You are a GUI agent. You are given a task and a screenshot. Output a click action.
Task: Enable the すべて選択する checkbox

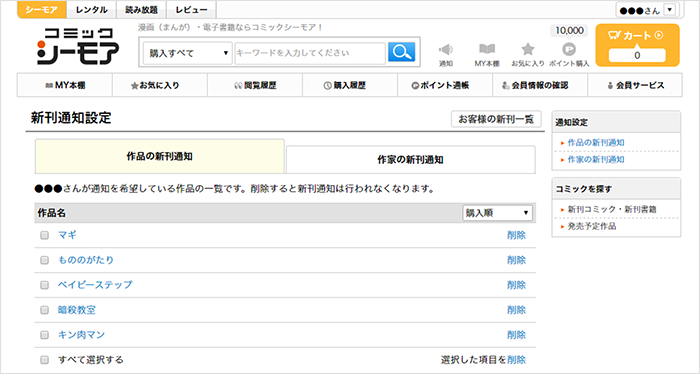tap(44, 360)
